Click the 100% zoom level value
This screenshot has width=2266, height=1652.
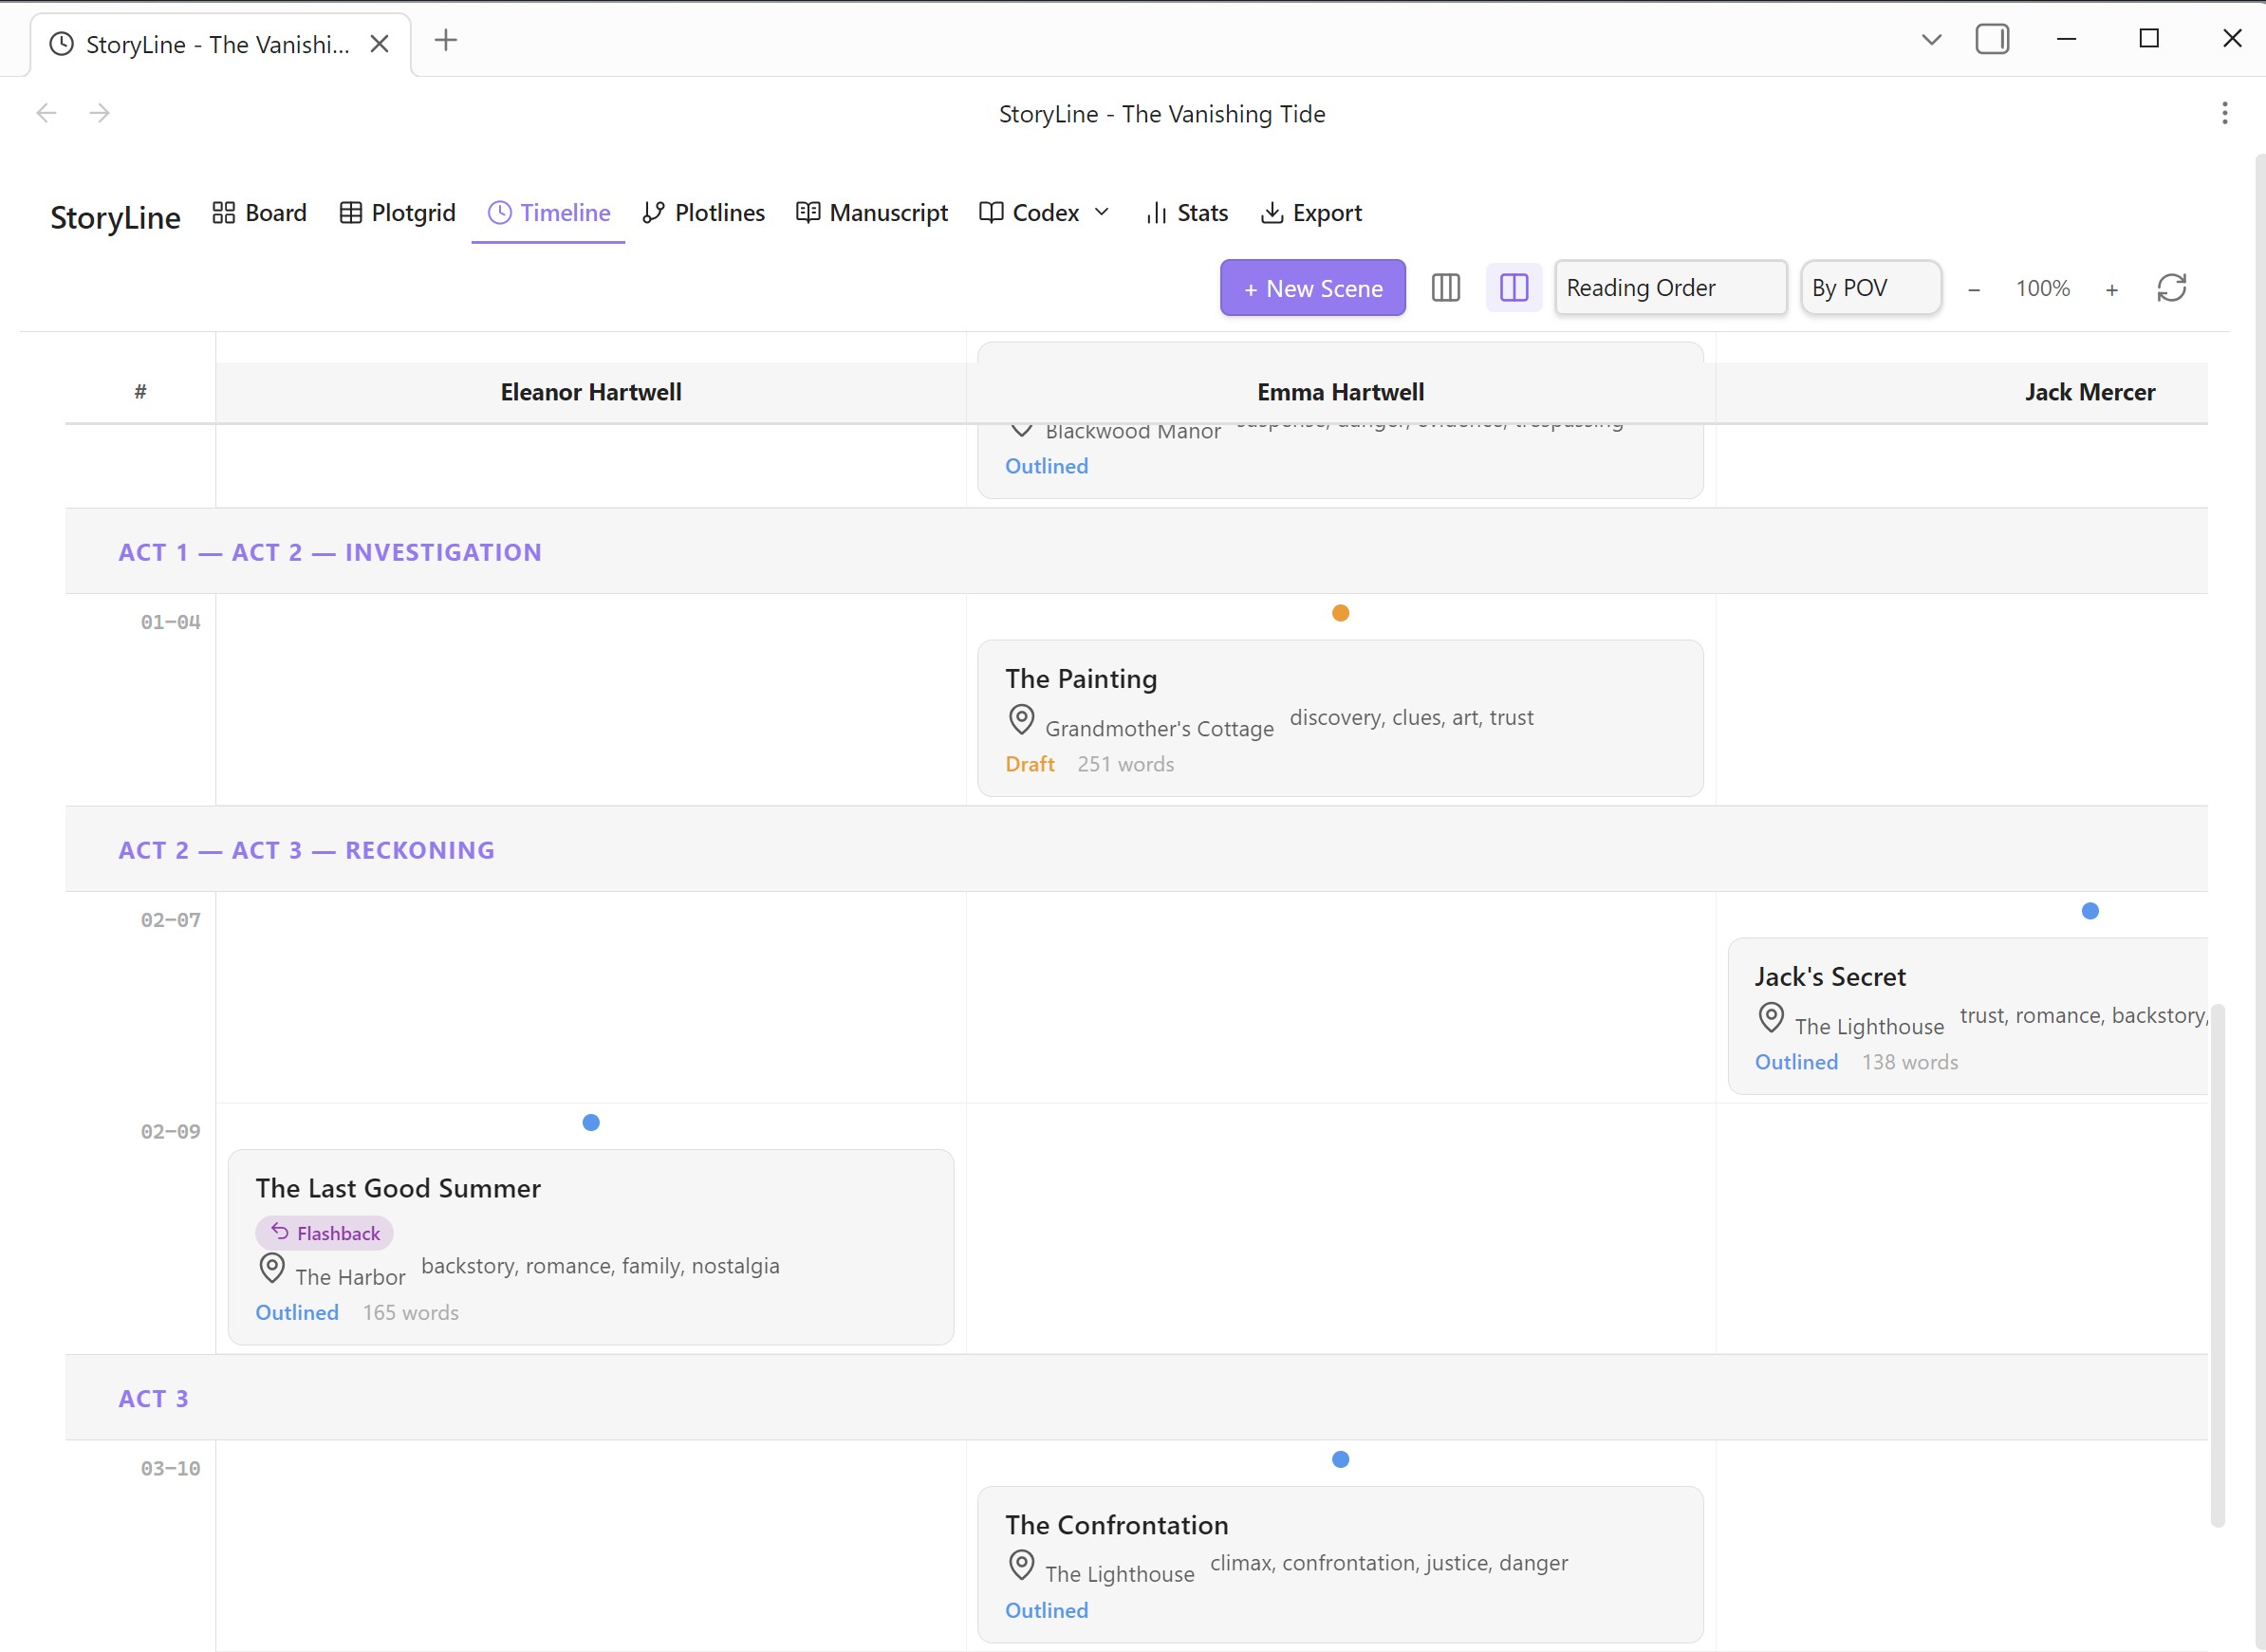pyautogui.click(x=2042, y=288)
